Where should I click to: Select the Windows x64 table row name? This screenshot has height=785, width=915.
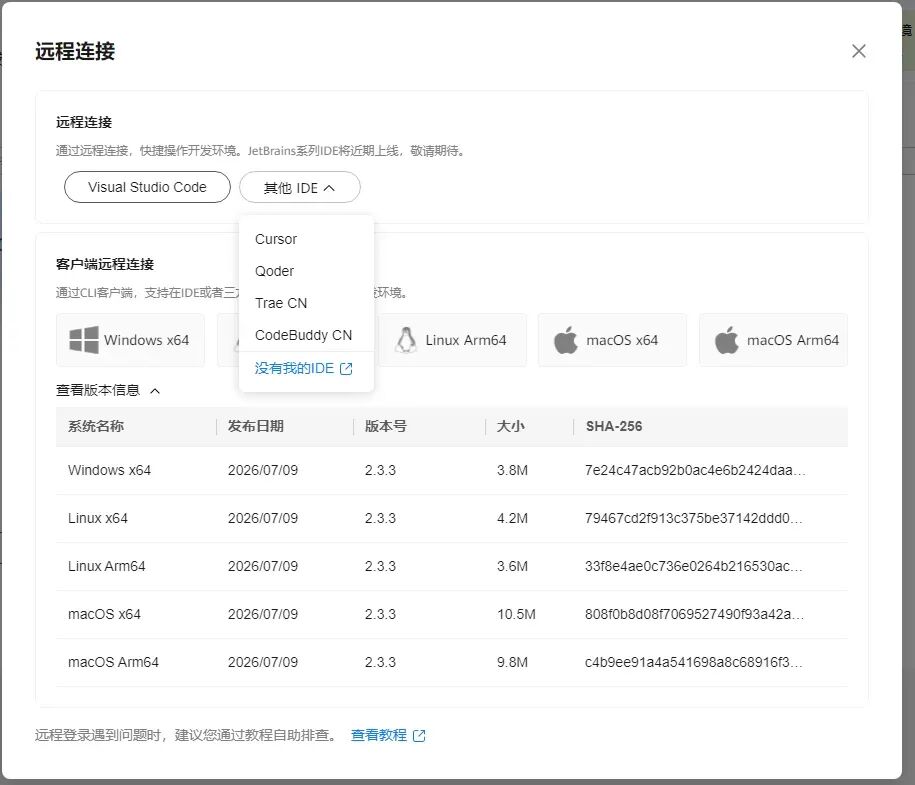point(109,470)
